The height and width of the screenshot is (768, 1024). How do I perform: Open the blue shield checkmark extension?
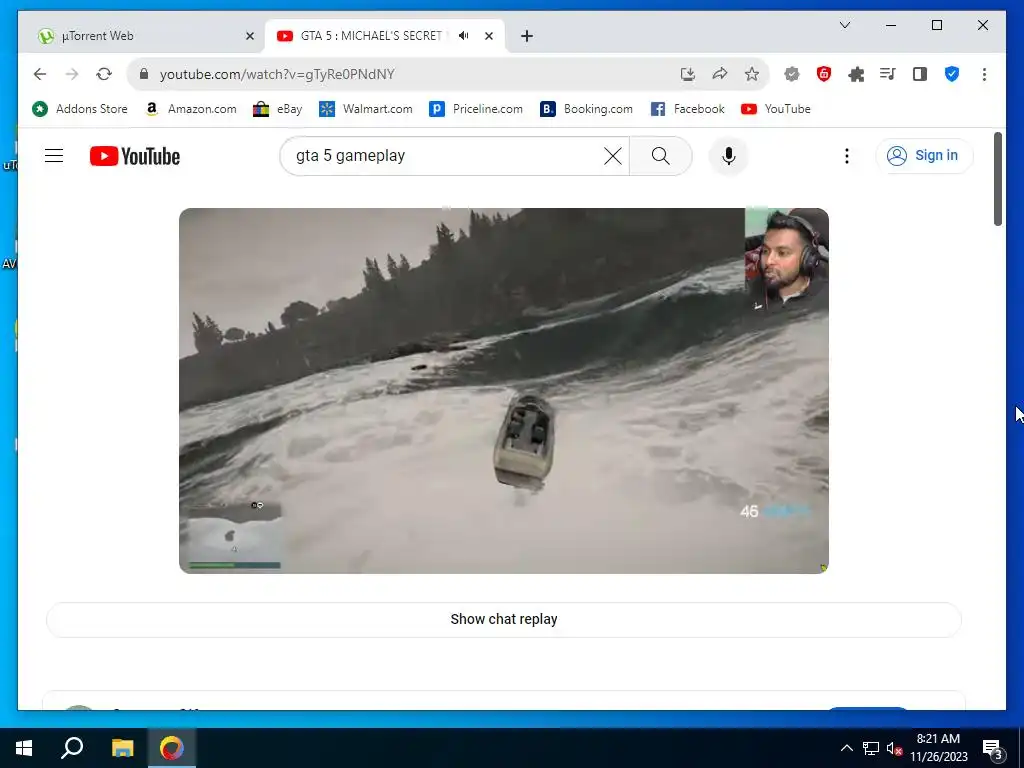[x=952, y=74]
